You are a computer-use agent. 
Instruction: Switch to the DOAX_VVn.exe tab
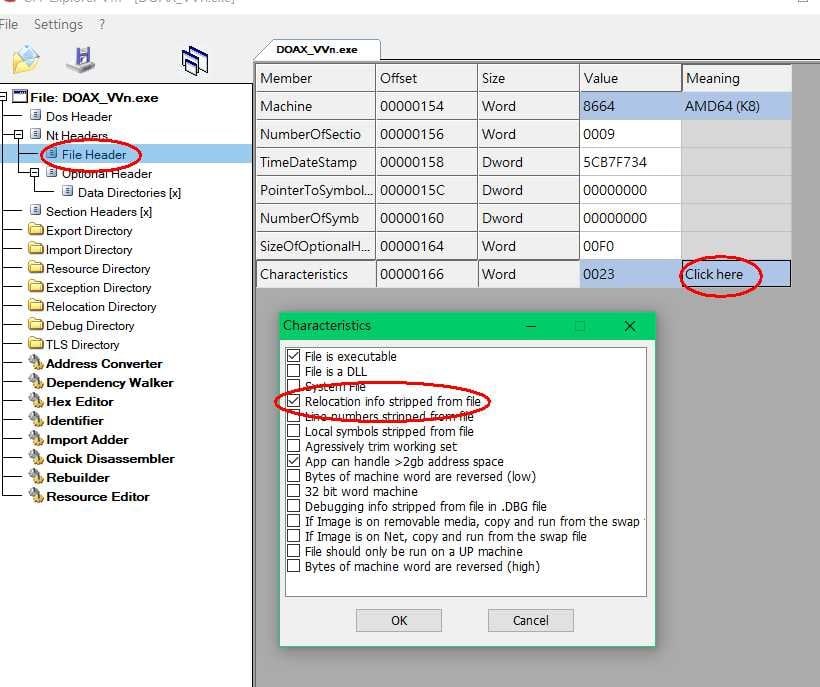click(x=317, y=50)
